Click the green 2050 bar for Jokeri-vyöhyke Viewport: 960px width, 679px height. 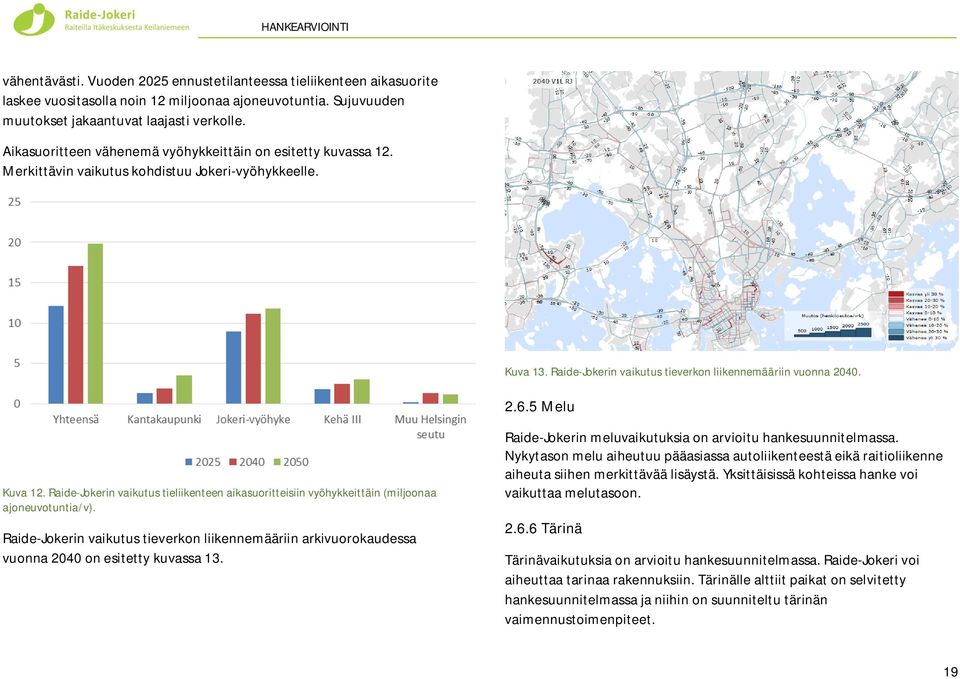273,356
